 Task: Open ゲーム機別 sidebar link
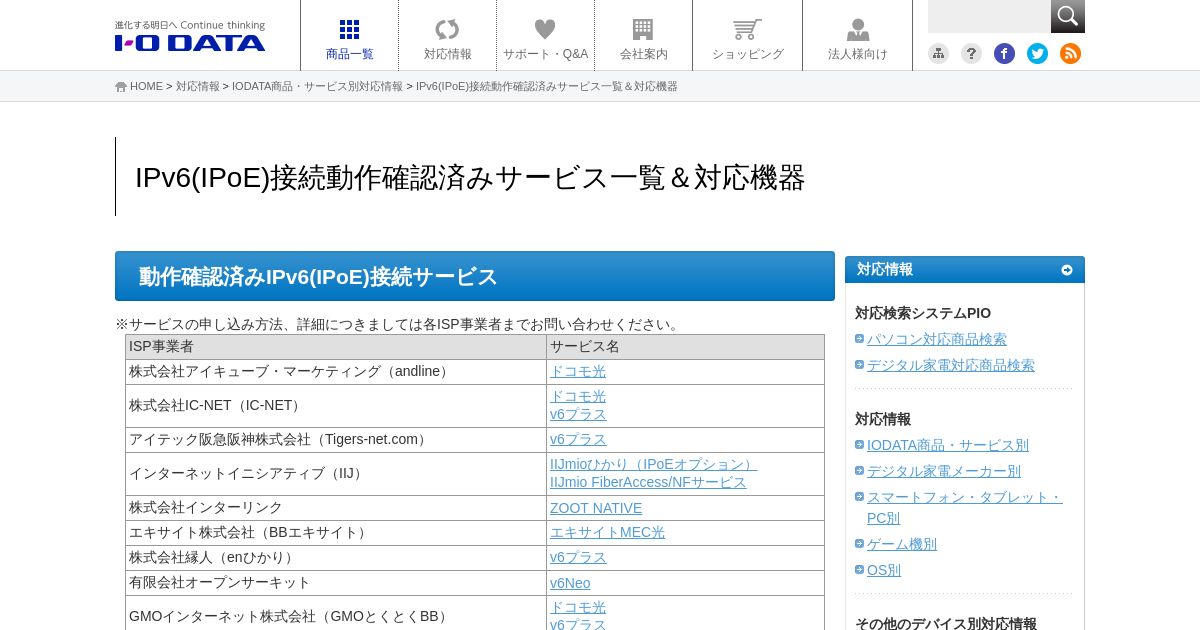pos(902,545)
